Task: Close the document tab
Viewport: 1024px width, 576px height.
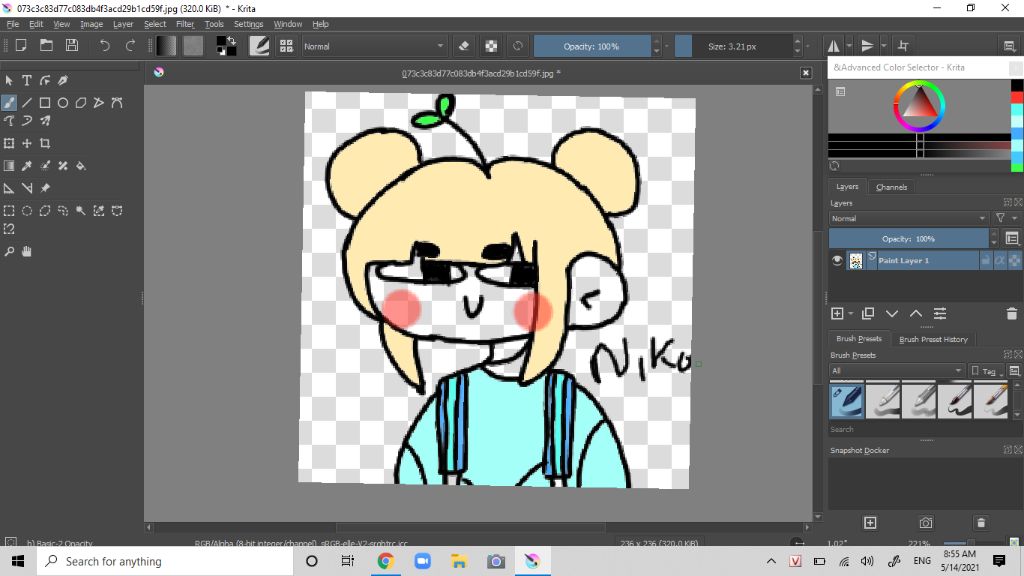Action: pos(806,72)
